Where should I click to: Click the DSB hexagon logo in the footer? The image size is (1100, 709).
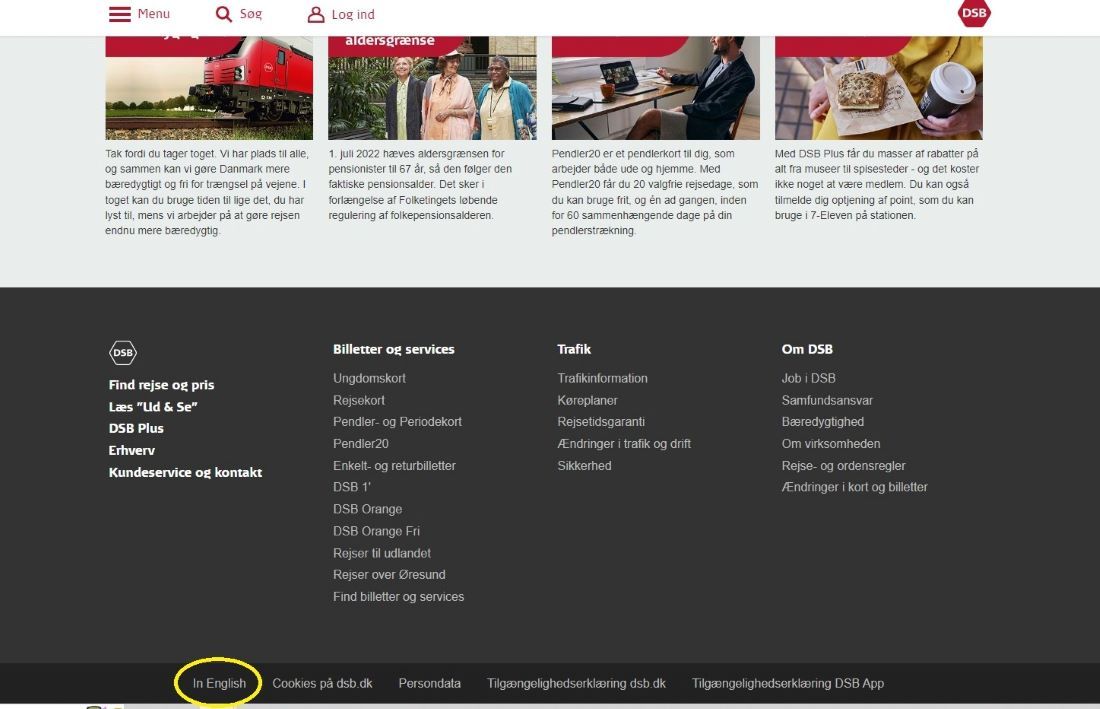[122, 352]
